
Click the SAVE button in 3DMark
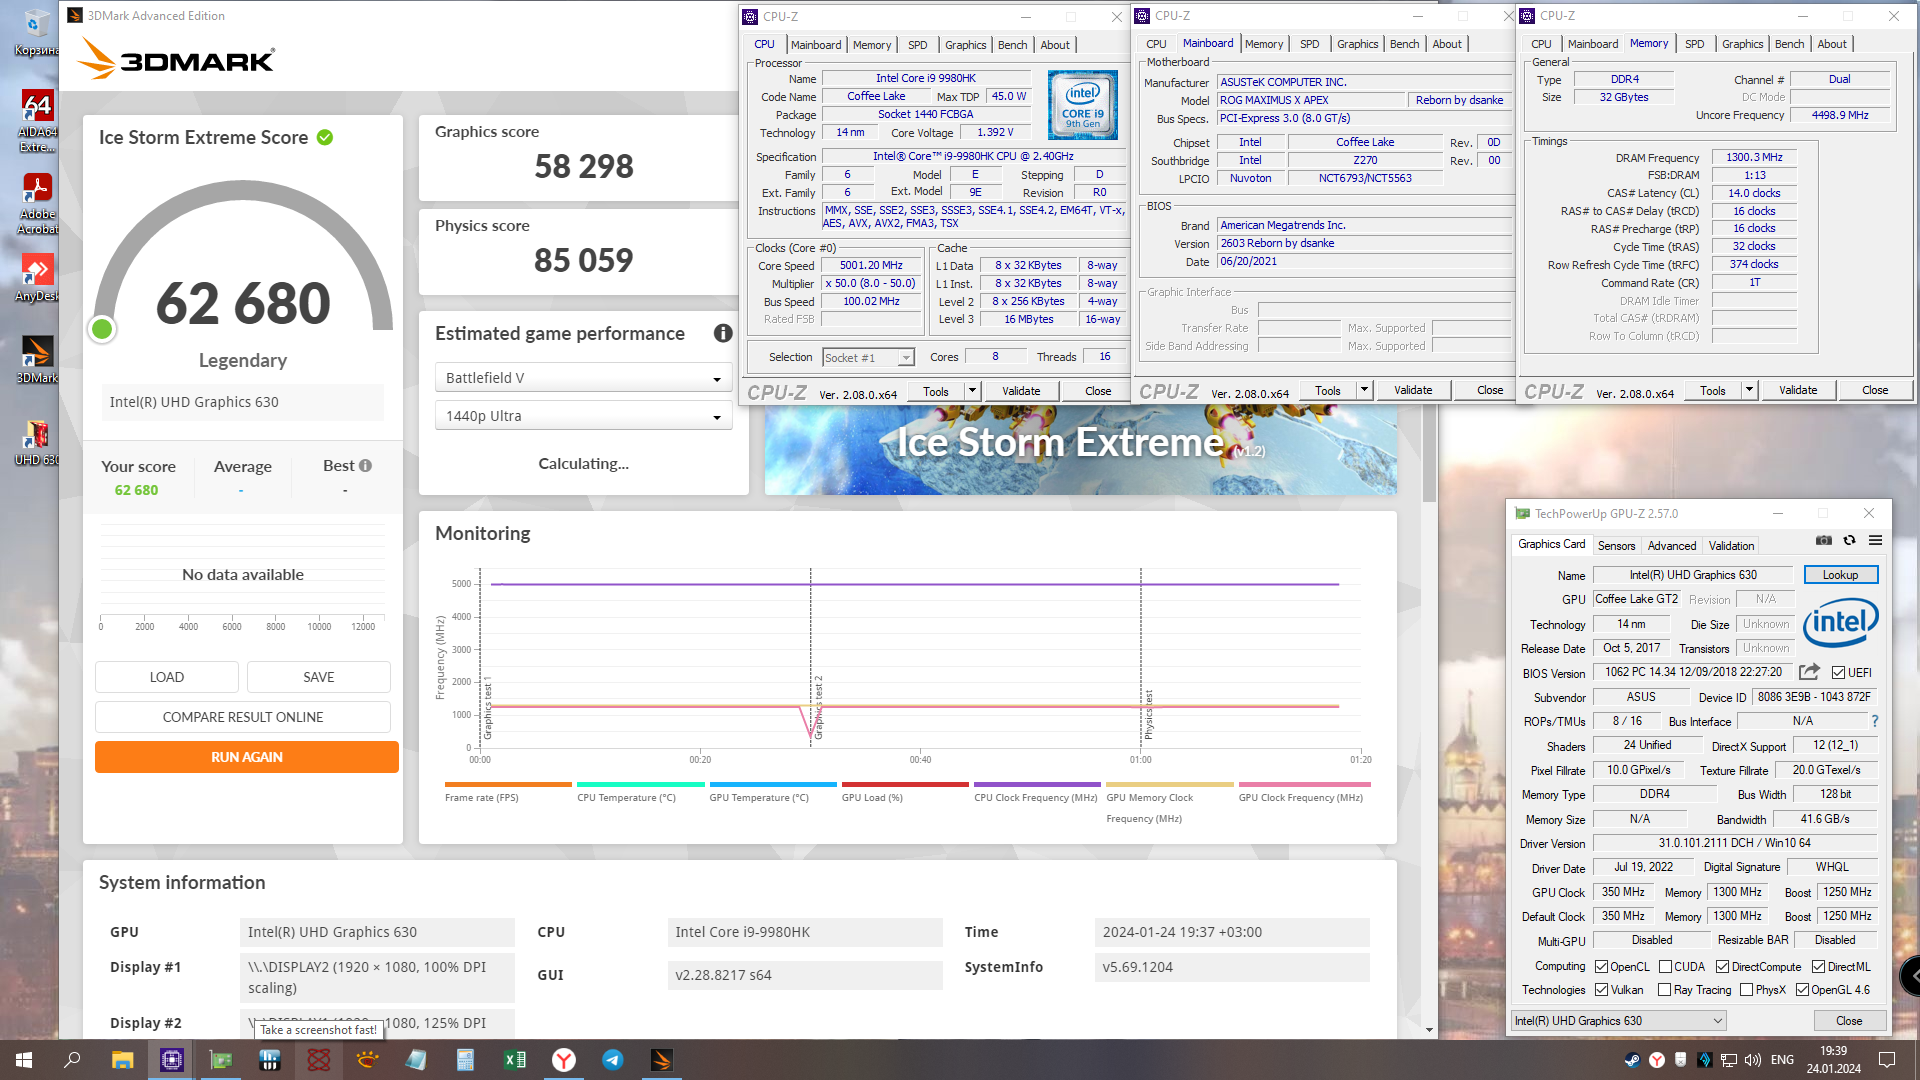tap(319, 677)
